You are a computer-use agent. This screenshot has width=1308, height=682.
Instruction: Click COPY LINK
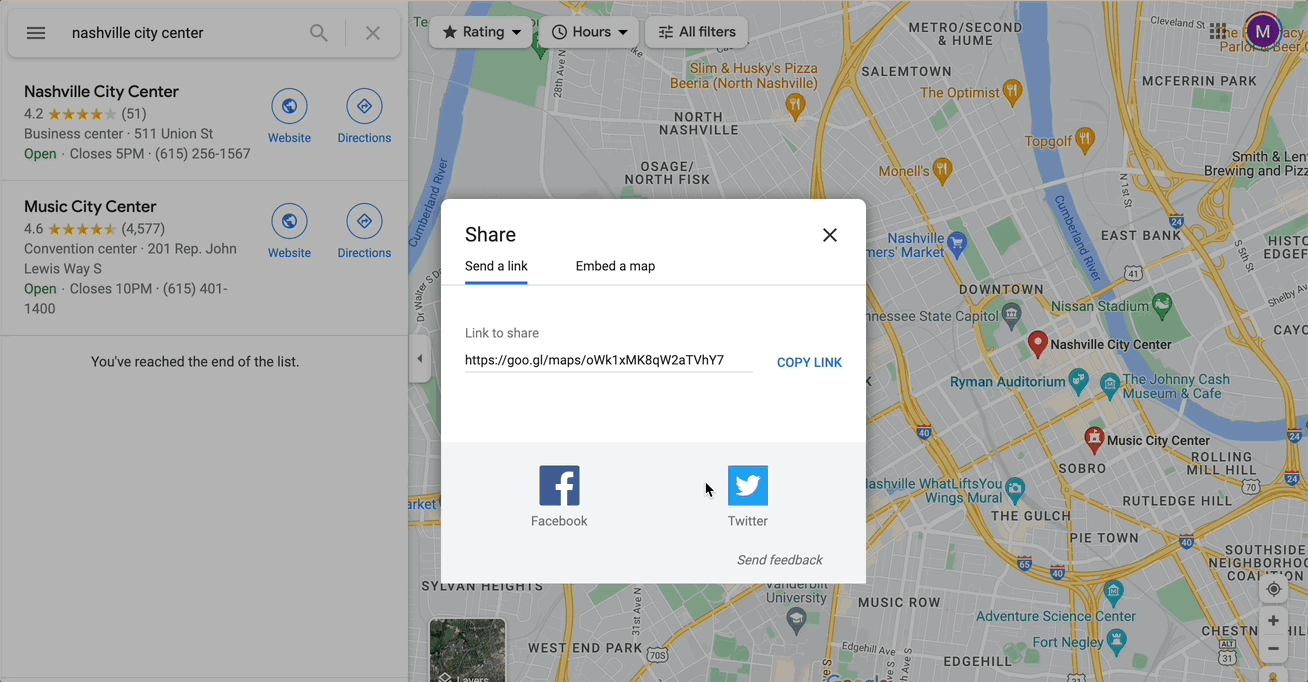click(x=810, y=362)
